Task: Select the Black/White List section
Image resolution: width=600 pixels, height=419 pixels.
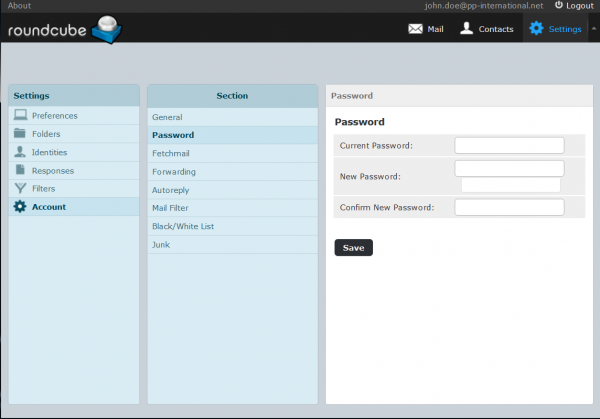Action: 183,226
